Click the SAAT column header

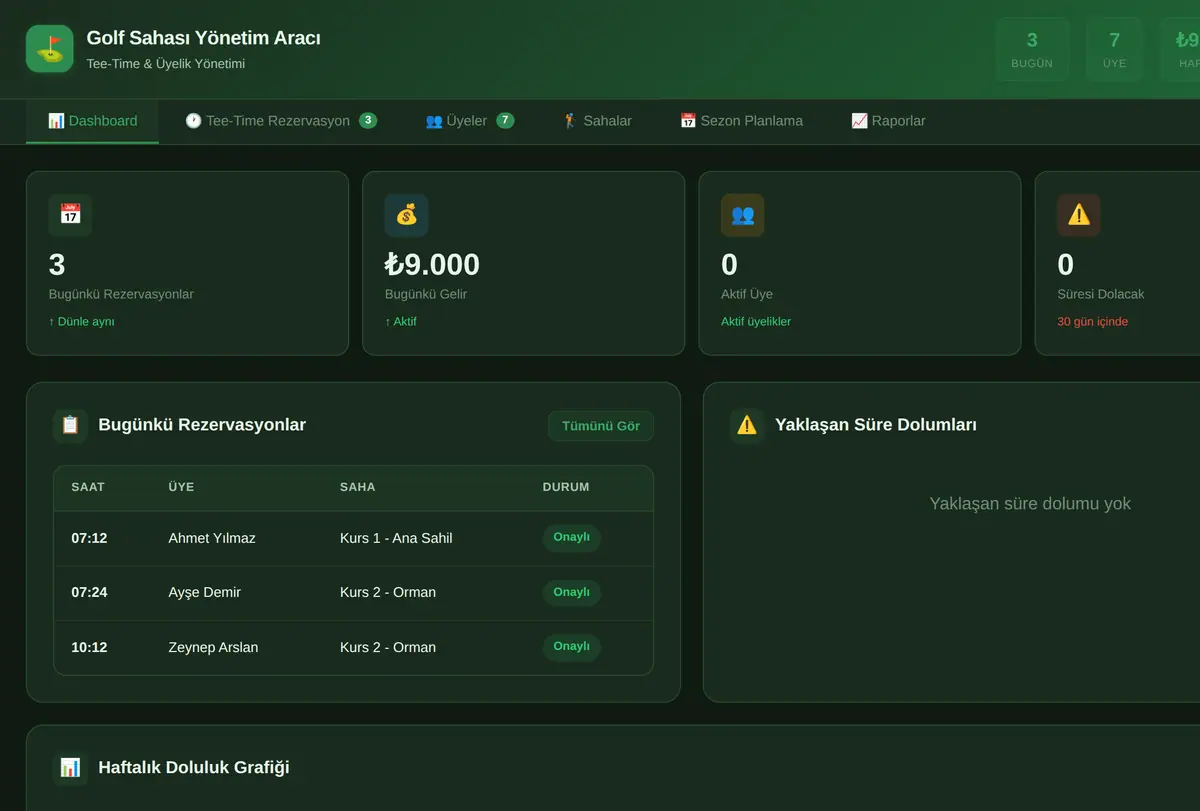[x=88, y=487]
